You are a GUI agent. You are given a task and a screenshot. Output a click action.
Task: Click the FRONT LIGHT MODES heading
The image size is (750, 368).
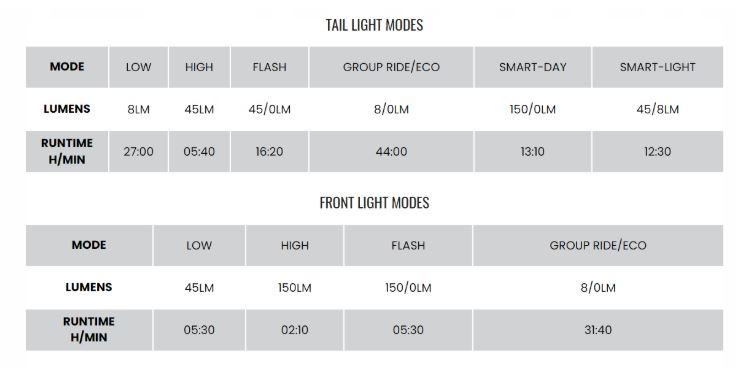375,203
